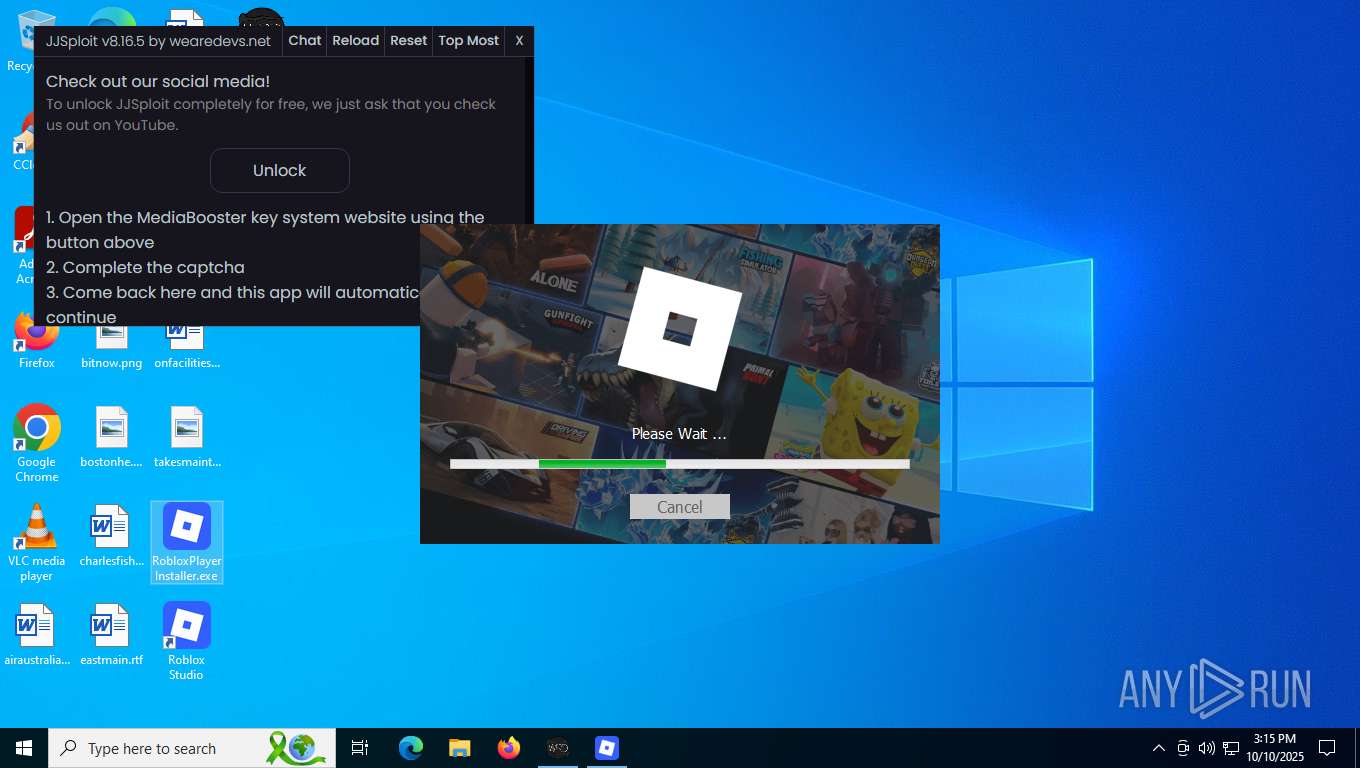Select the Roblox Studio desktop shortcut

(x=187, y=641)
